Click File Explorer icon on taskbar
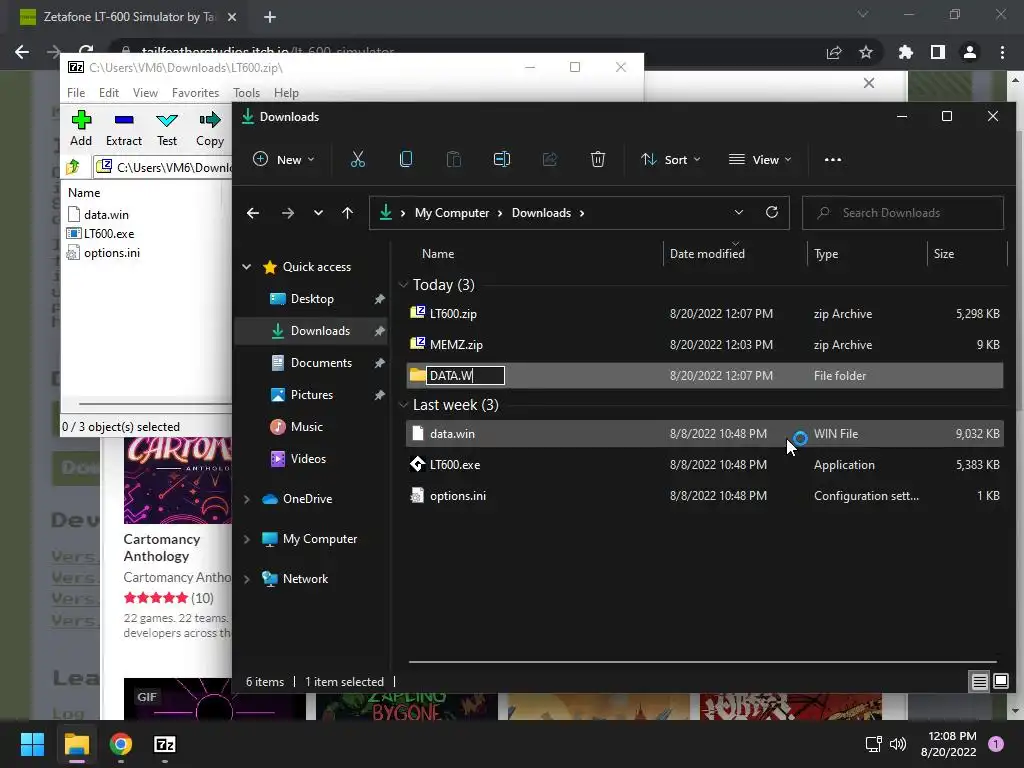This screenshot has width=1024, height=768. [76, 744]
